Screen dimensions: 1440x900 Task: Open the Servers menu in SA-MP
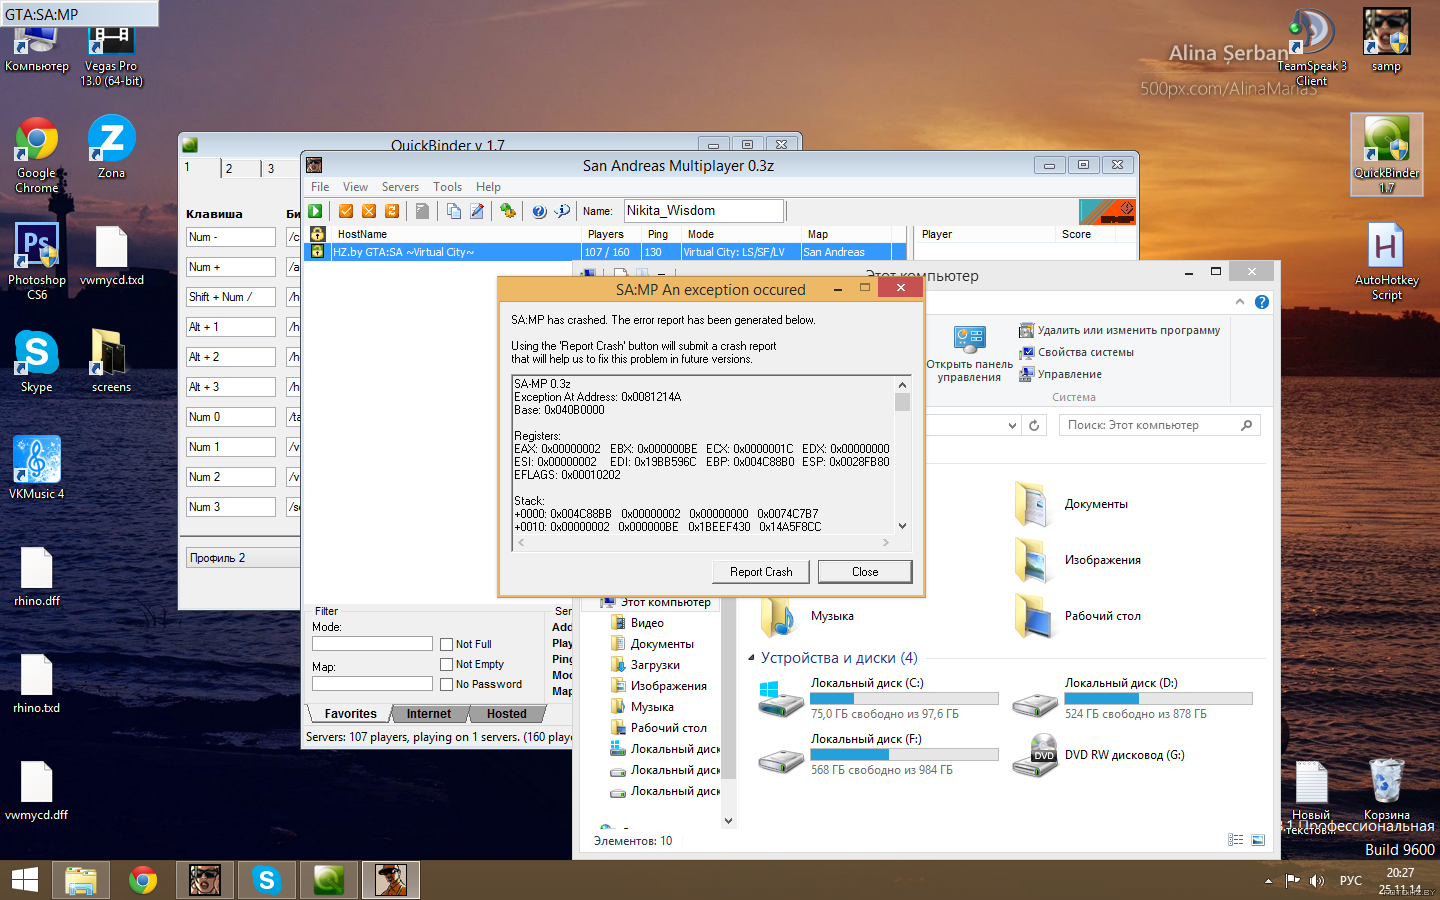400,187
